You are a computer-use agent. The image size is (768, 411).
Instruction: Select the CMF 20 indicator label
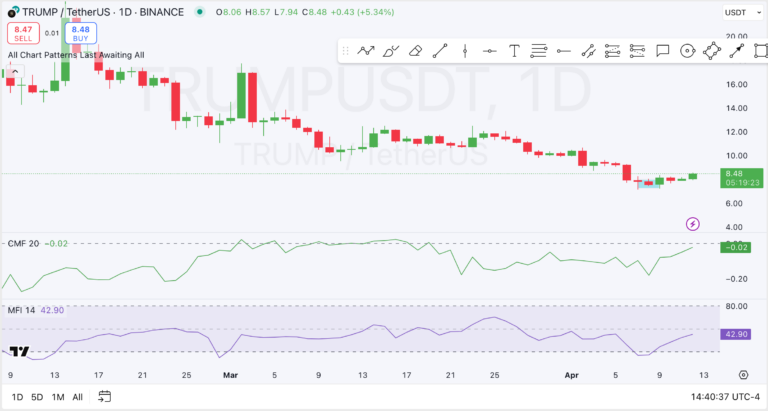[x=23, y=243]
